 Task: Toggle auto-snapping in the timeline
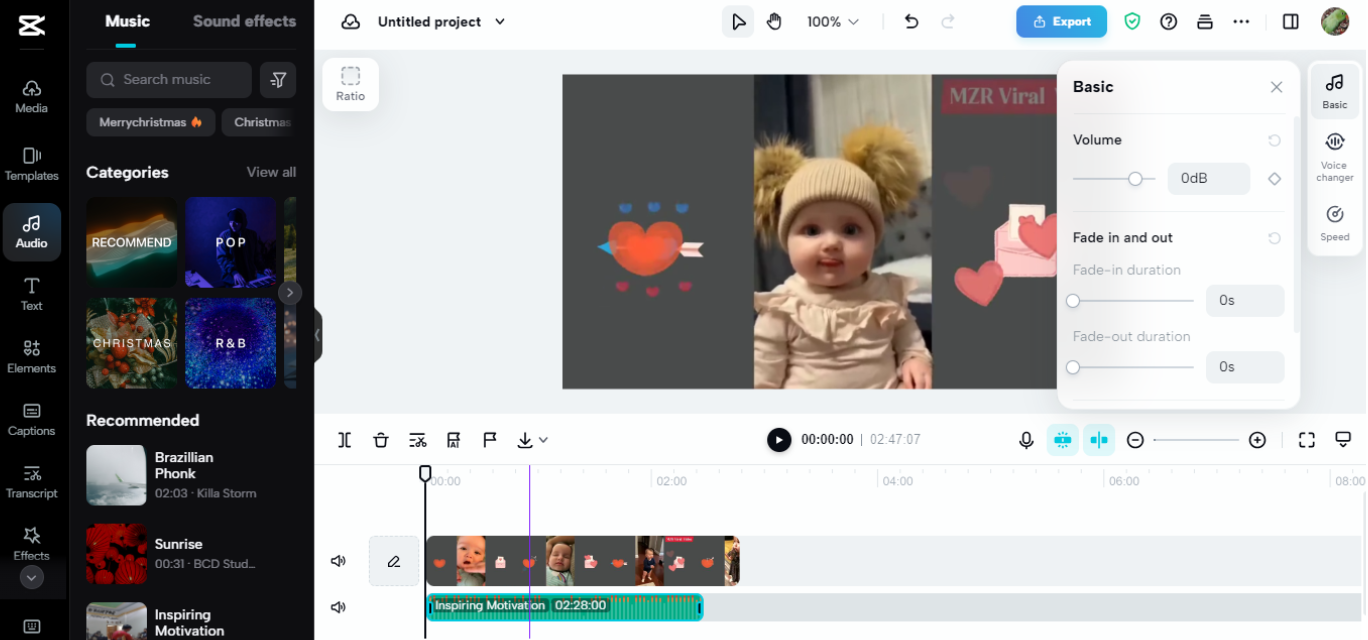coord(1098,439)
